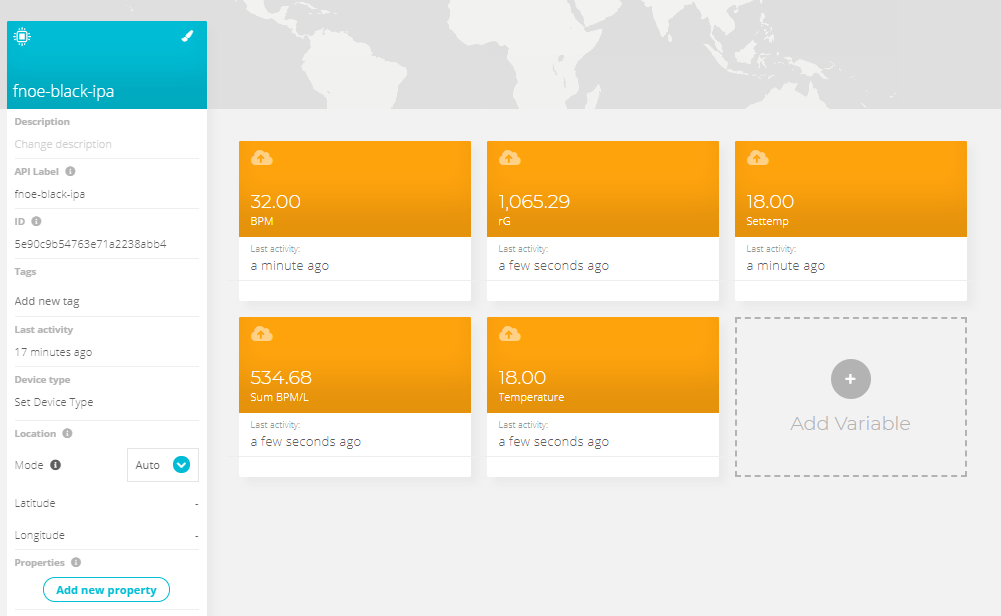Open the Sum BPM/L value 534.68
This screenshot has height=616, width=1001.
tap(281, 378)
